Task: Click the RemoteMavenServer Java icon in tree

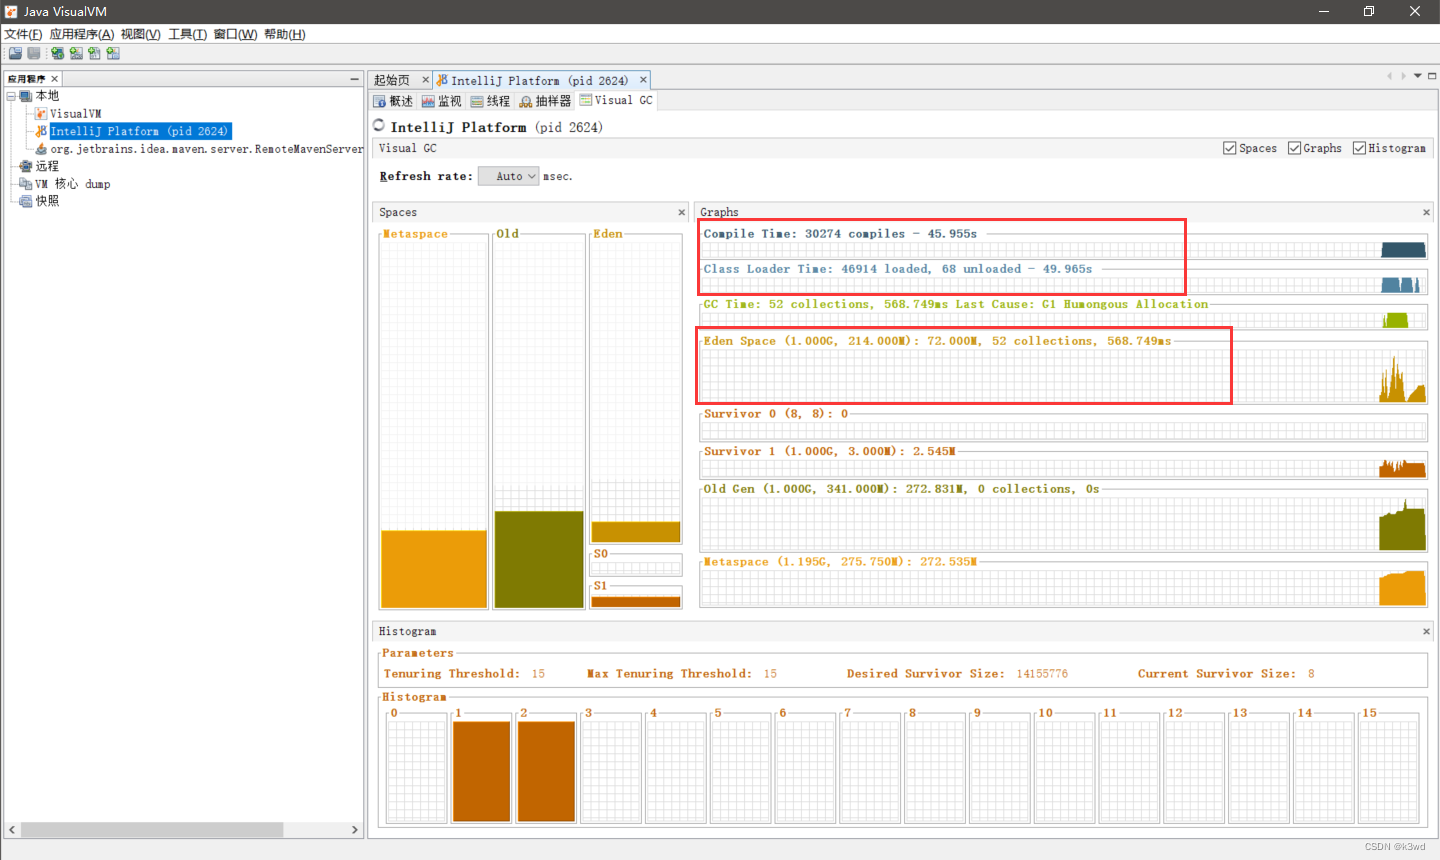Action: click(x=41, y=149)
